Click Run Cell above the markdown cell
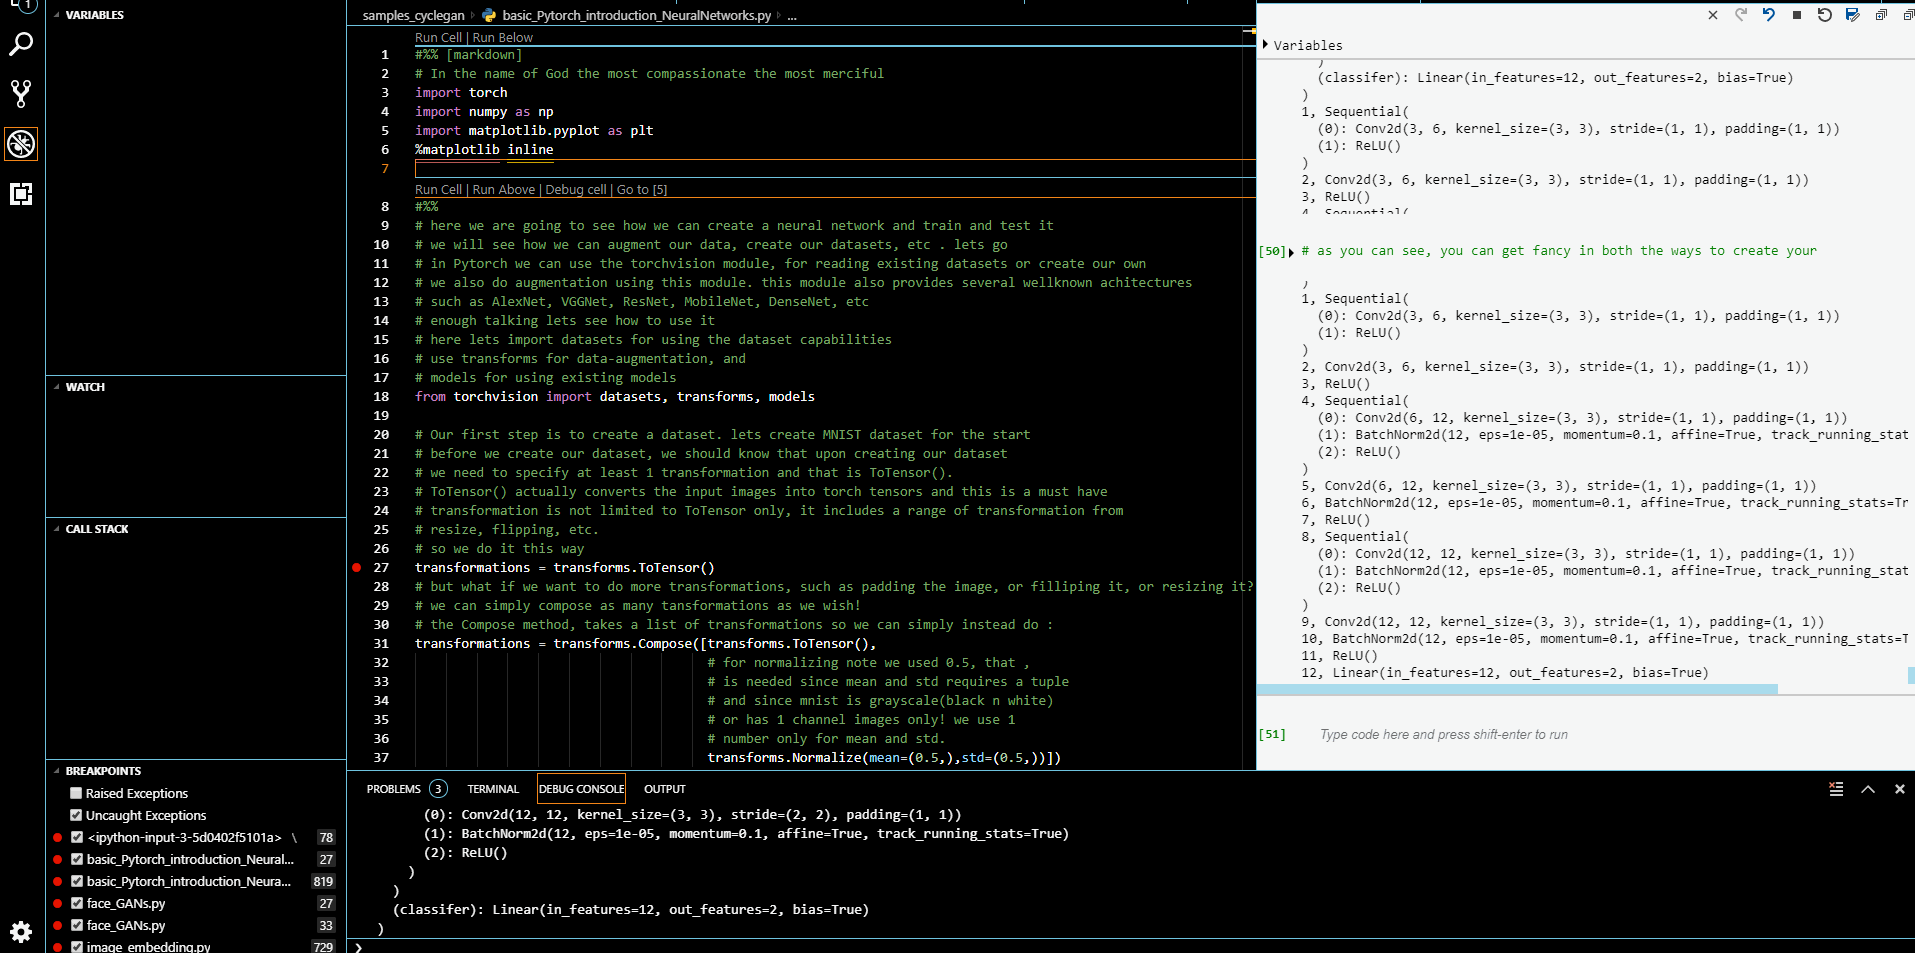Screen dimensions: 1915x953 click(438, 37)
